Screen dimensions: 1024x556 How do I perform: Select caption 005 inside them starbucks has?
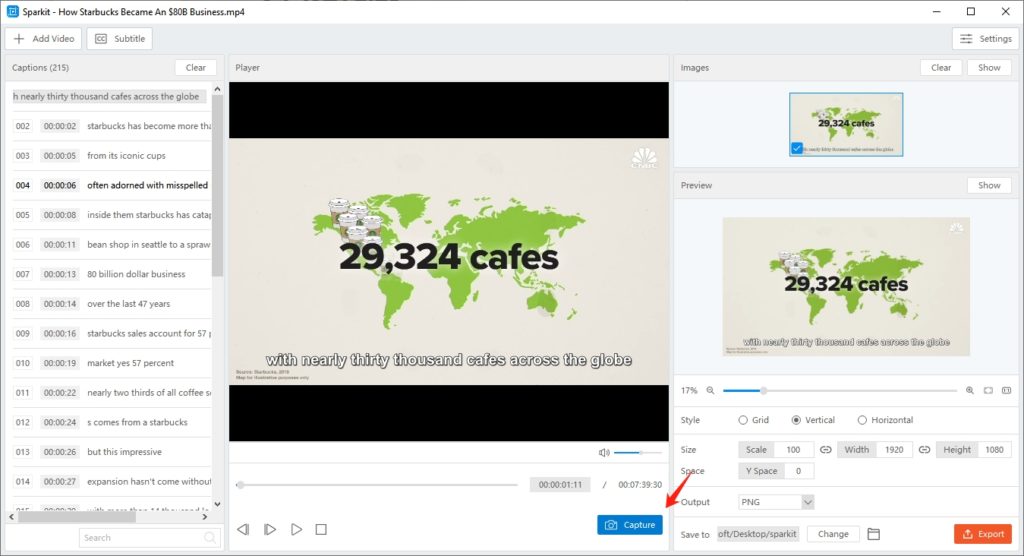[x=112, y=215]
